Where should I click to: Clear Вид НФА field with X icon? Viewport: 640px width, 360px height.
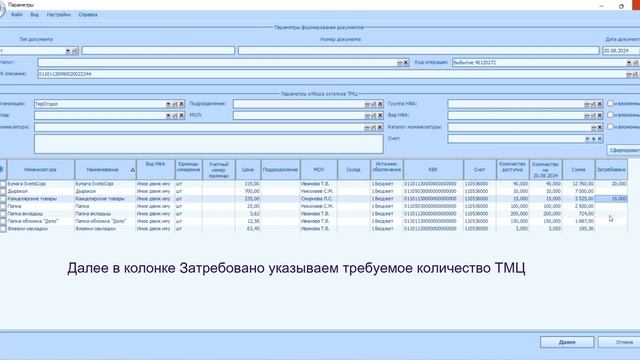pos(600,116)
